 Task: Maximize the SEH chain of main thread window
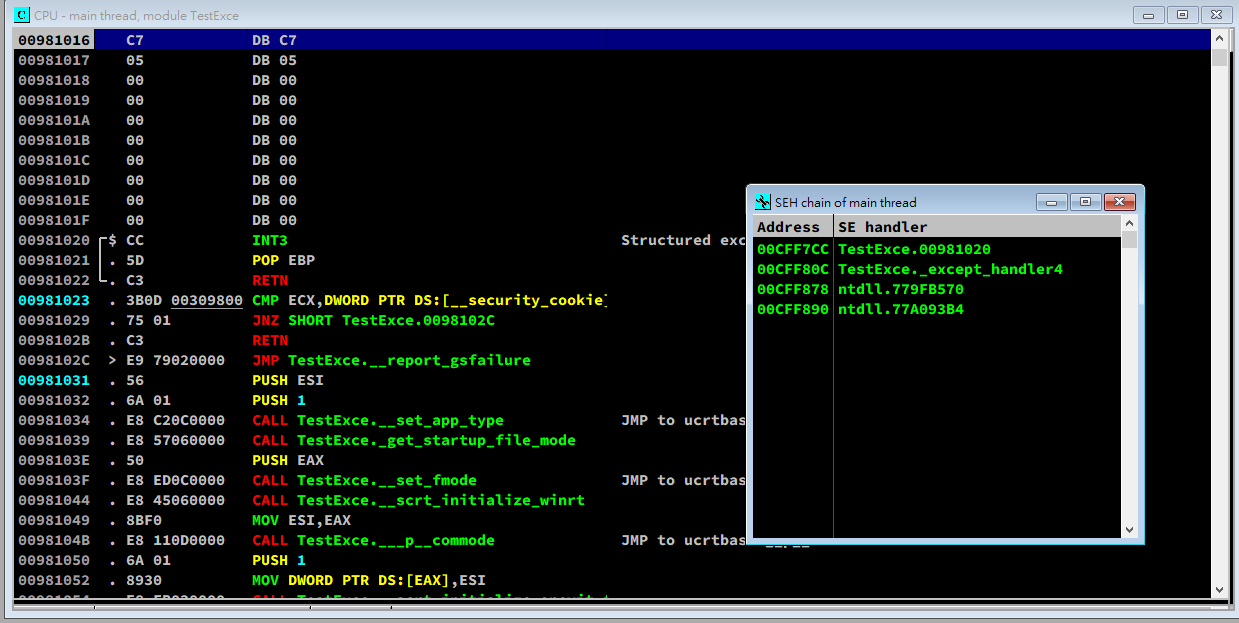(x=1085, y=202)
